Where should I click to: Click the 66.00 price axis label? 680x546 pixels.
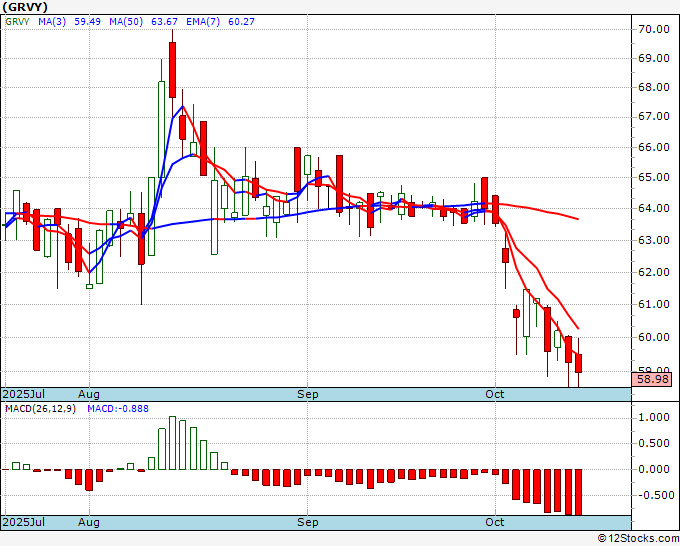[x=654, y=147]
